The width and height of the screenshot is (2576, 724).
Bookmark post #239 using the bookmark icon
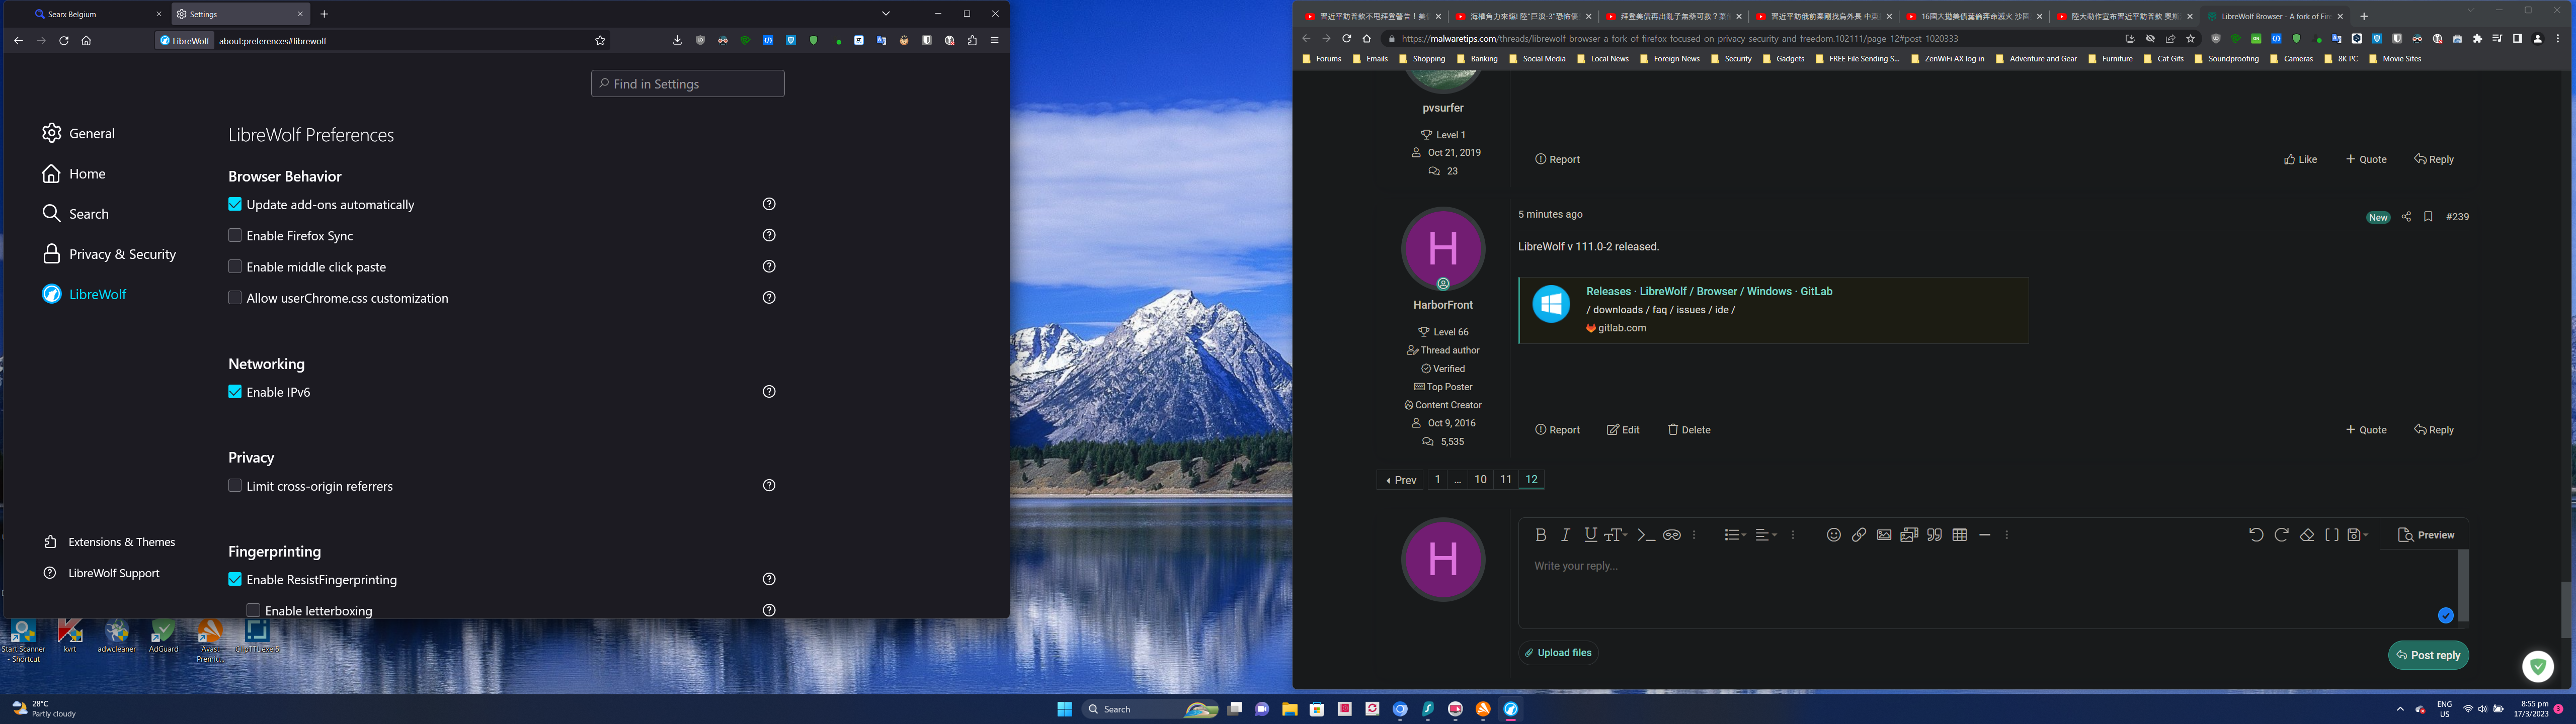pos(2428,217)
